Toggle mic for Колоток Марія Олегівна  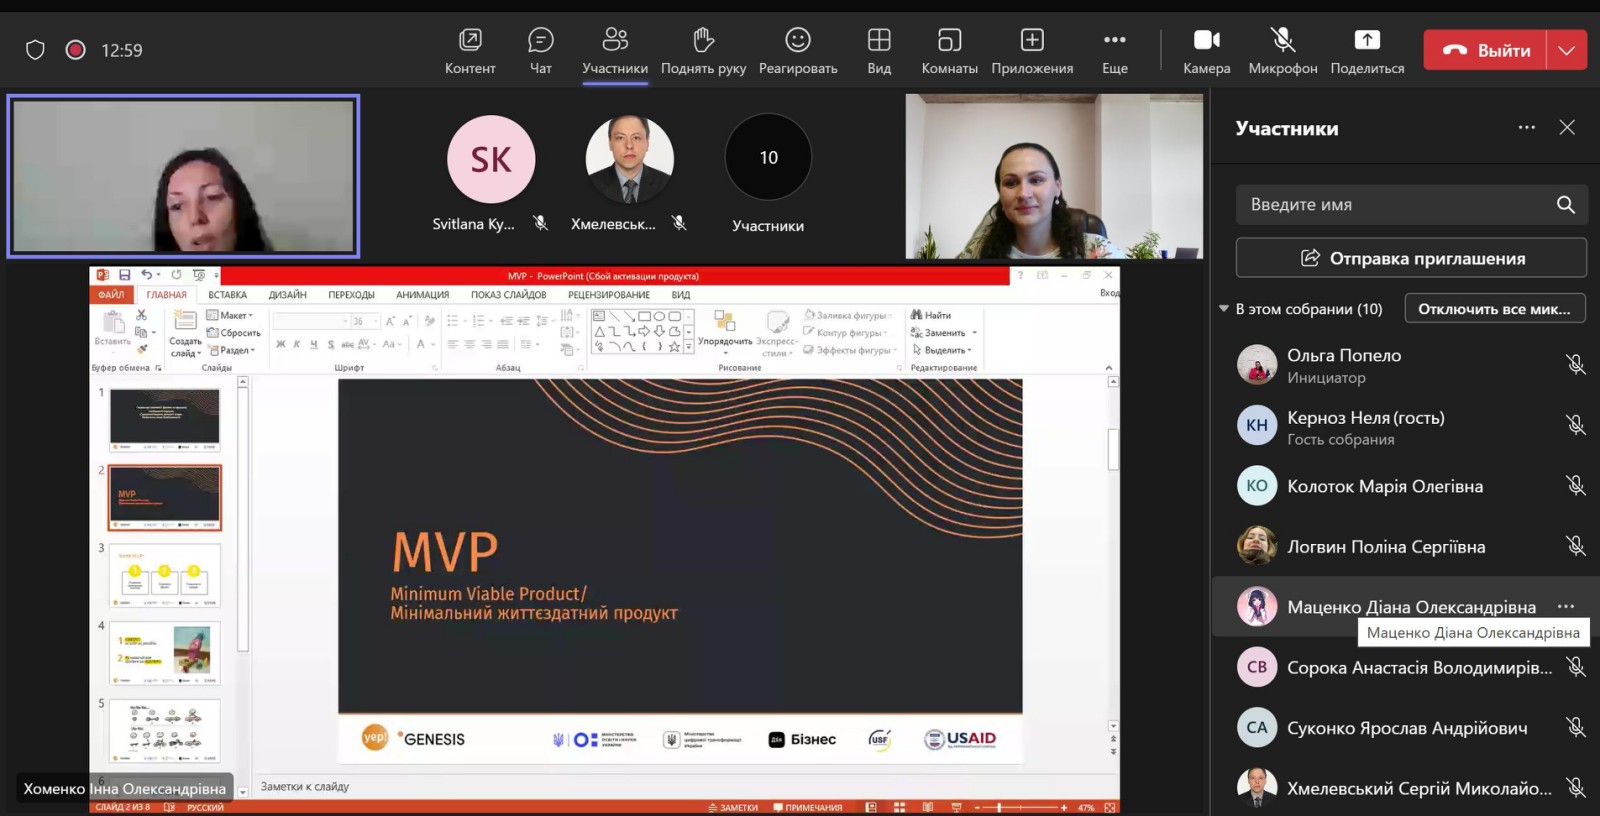tap(1575, 486)
